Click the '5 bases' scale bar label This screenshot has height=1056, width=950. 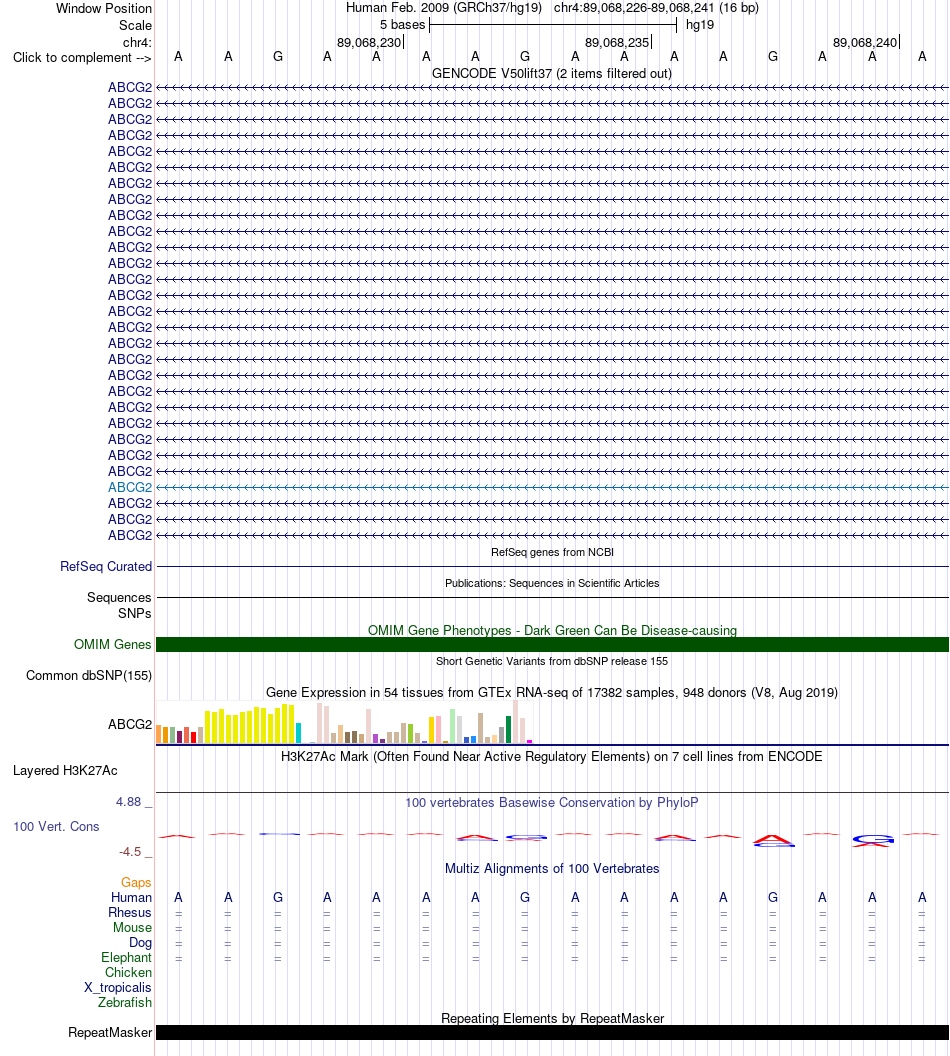(403, 25)
